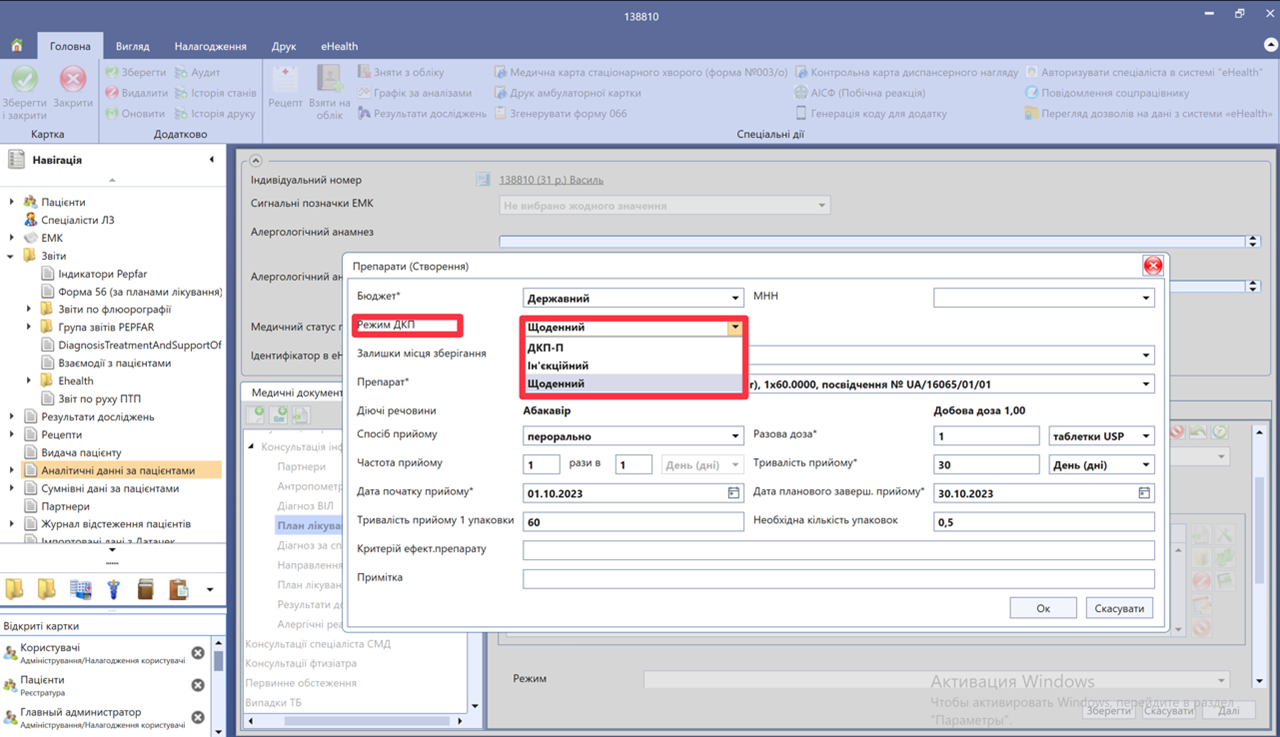Open Перегляд дозволів на дані eHealth
Screen dimensions: 1280x737
[1148, 113]
